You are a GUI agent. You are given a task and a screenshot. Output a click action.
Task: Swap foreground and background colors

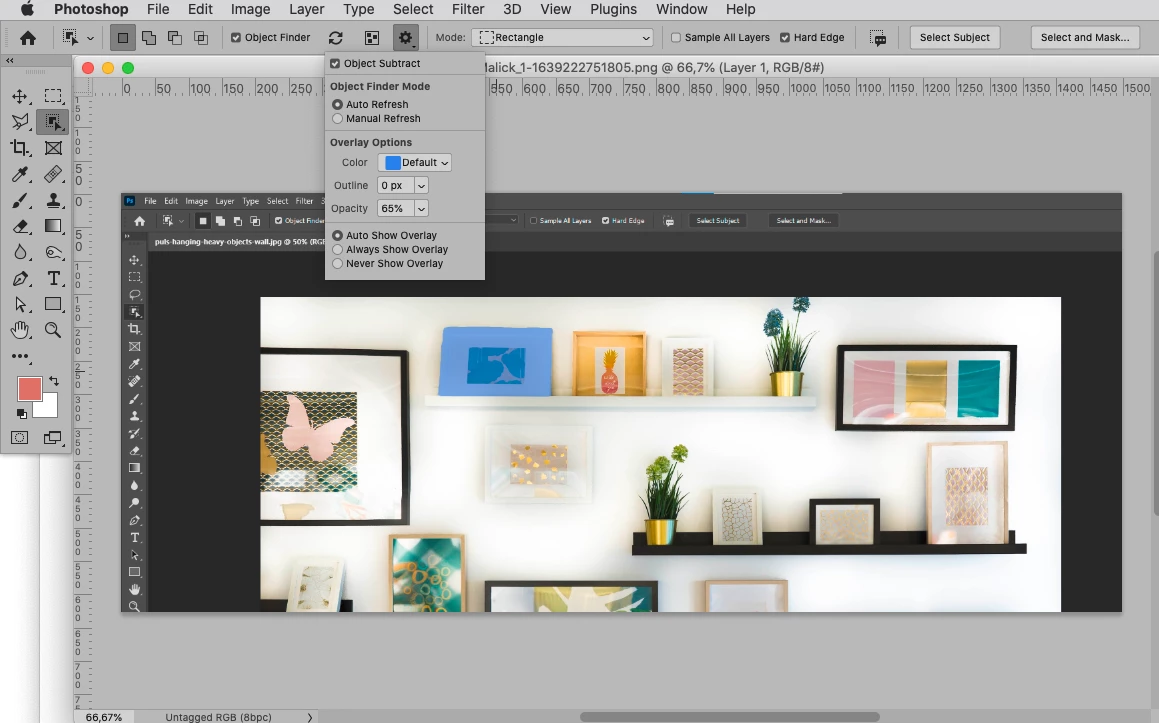(x=53, y=381)
